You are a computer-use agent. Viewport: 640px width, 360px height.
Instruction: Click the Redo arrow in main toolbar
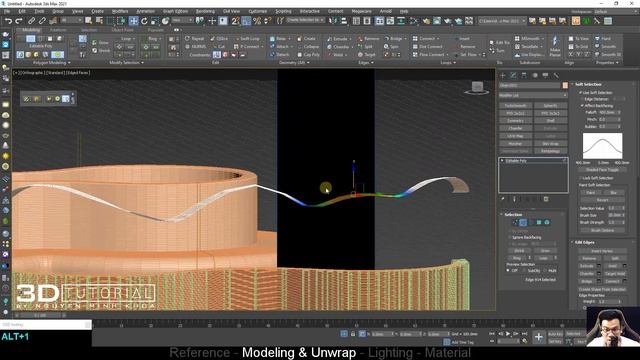pos(18,21)
